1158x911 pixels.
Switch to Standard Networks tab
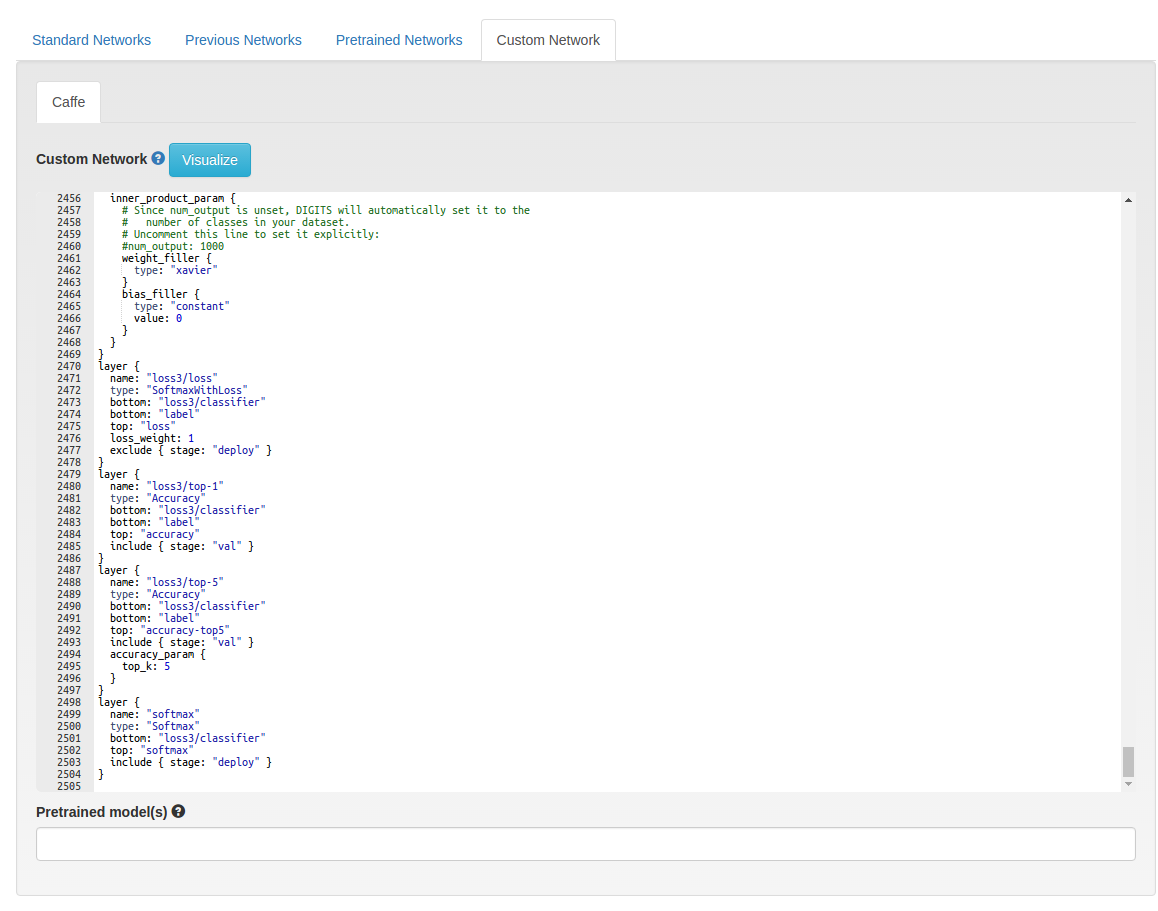point(92,40)
